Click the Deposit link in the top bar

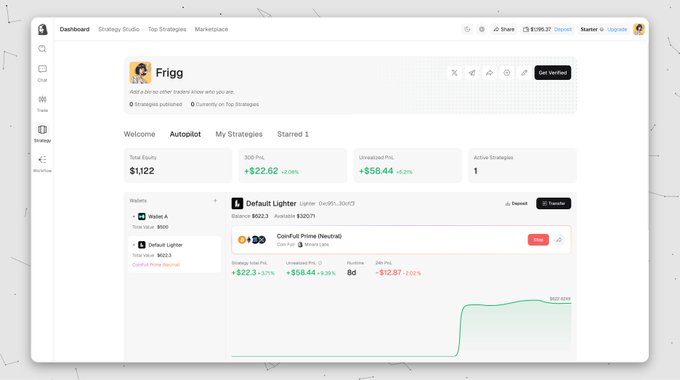pos(563,29)
